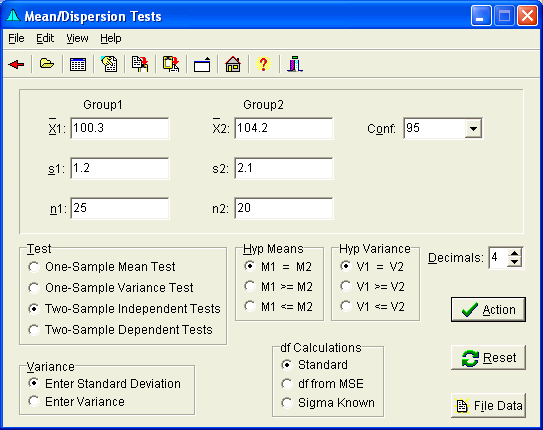The height and width of the screenshot is (430, 543).
Task: Click the red back arrow icon
Action: 16,64
